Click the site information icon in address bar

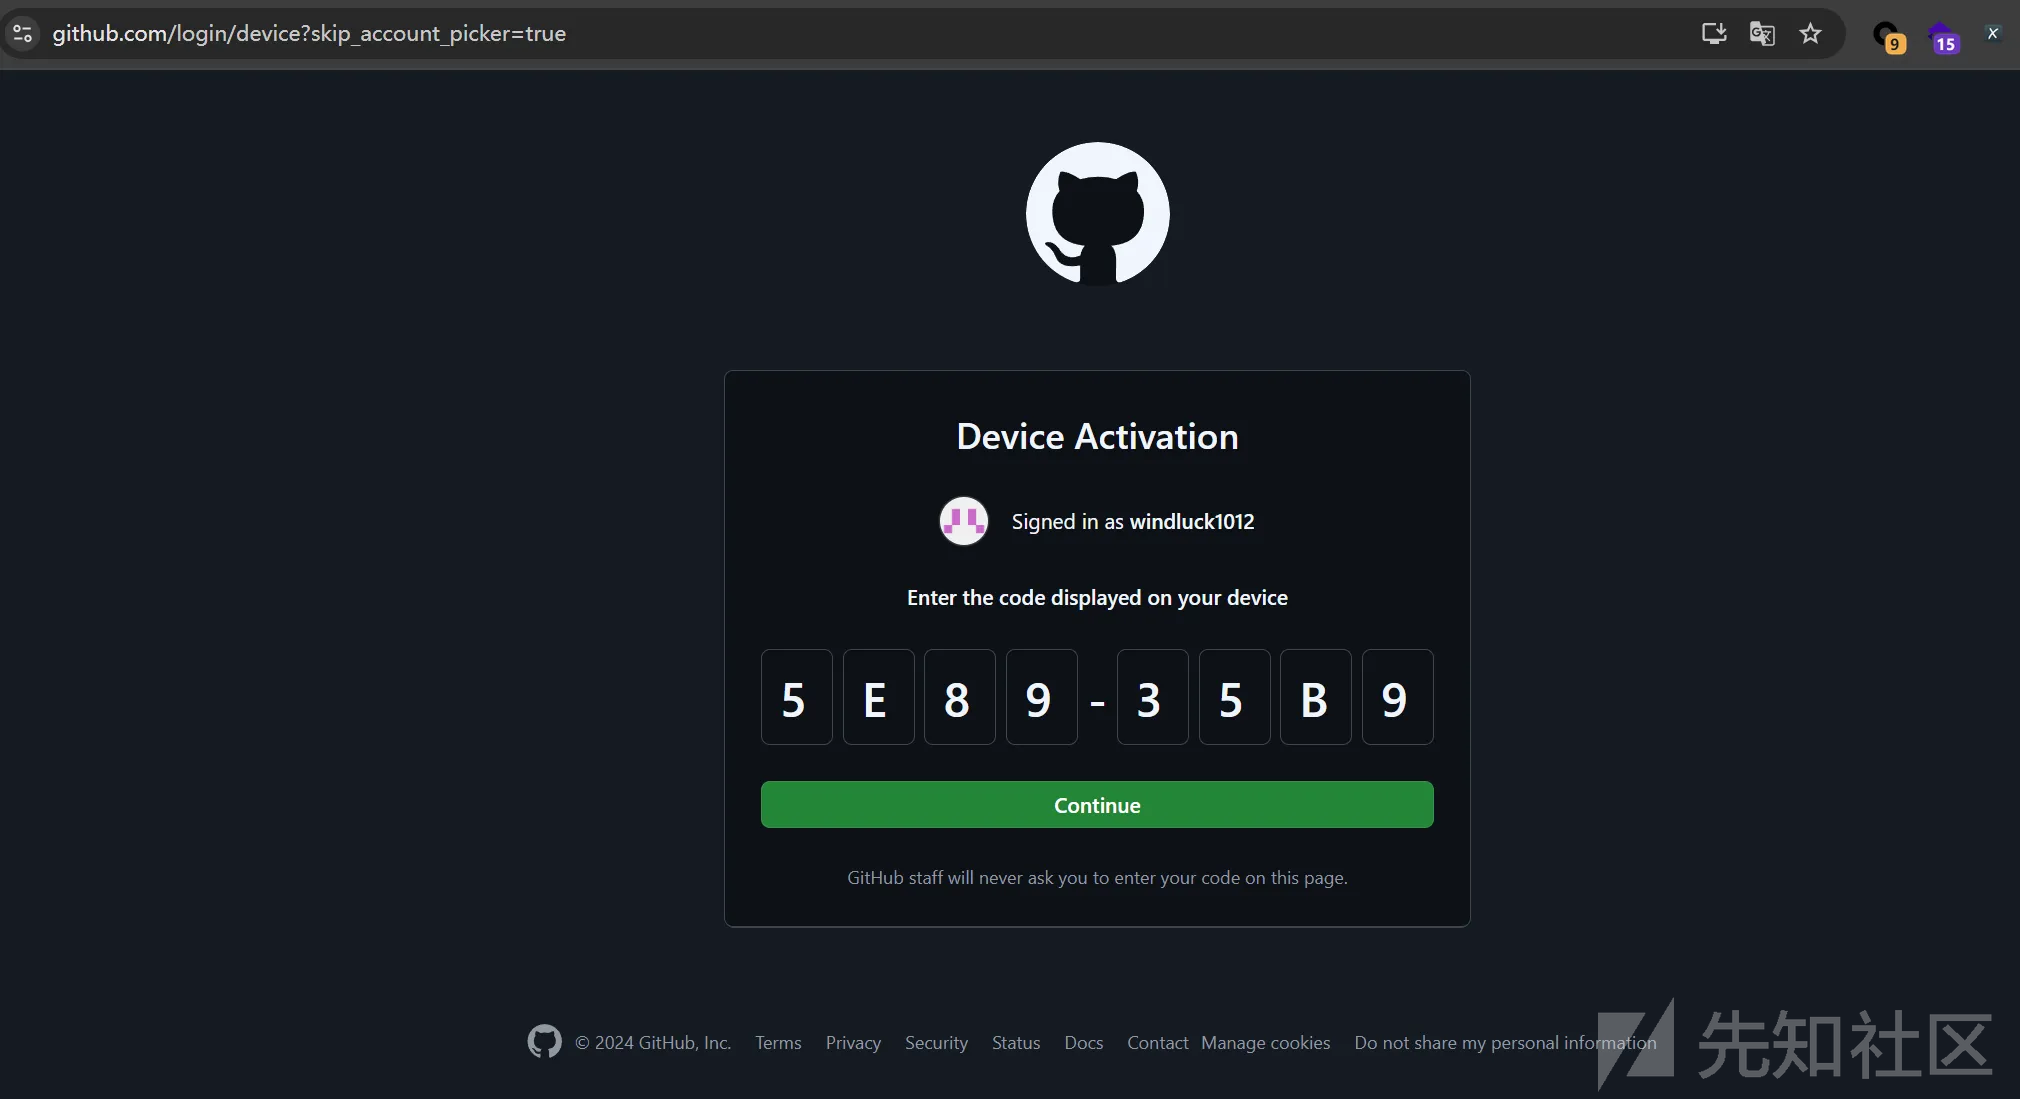point(22,33)
